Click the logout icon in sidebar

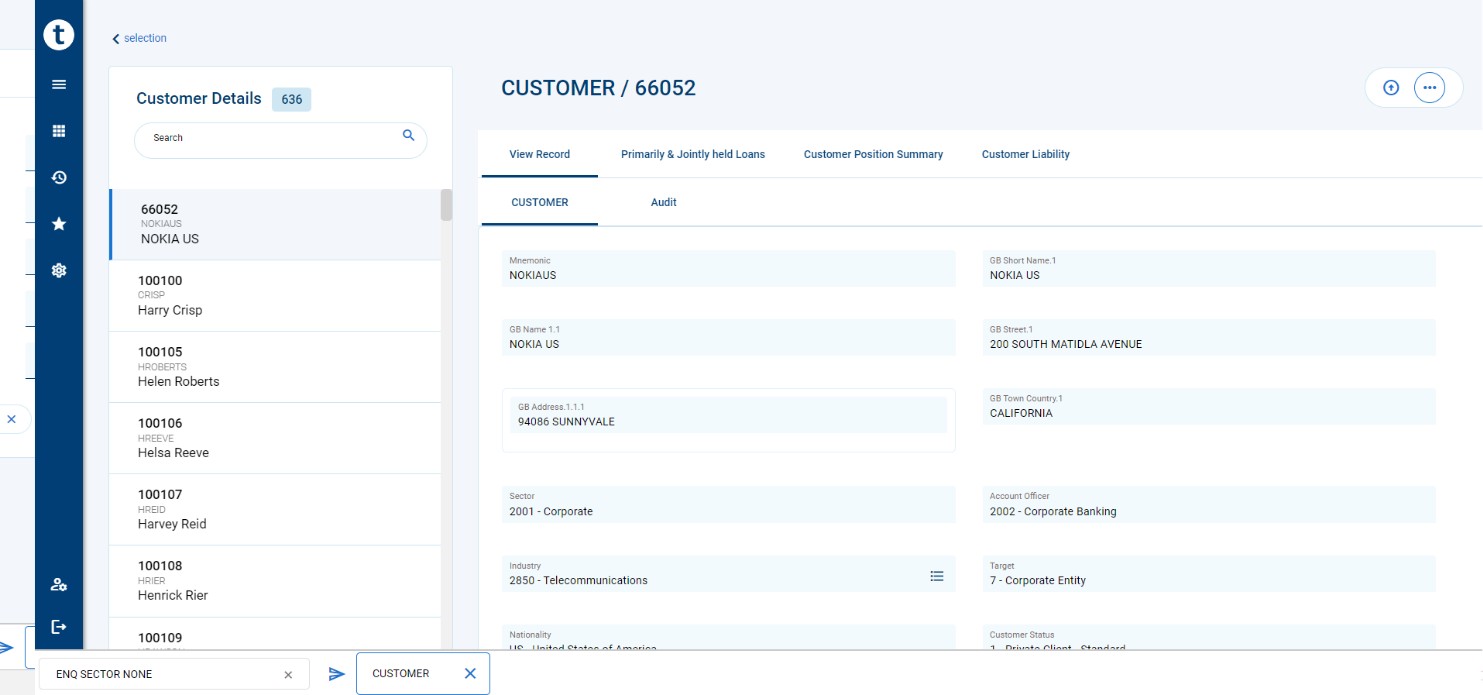pyautogui.click(x=59, y=627)
